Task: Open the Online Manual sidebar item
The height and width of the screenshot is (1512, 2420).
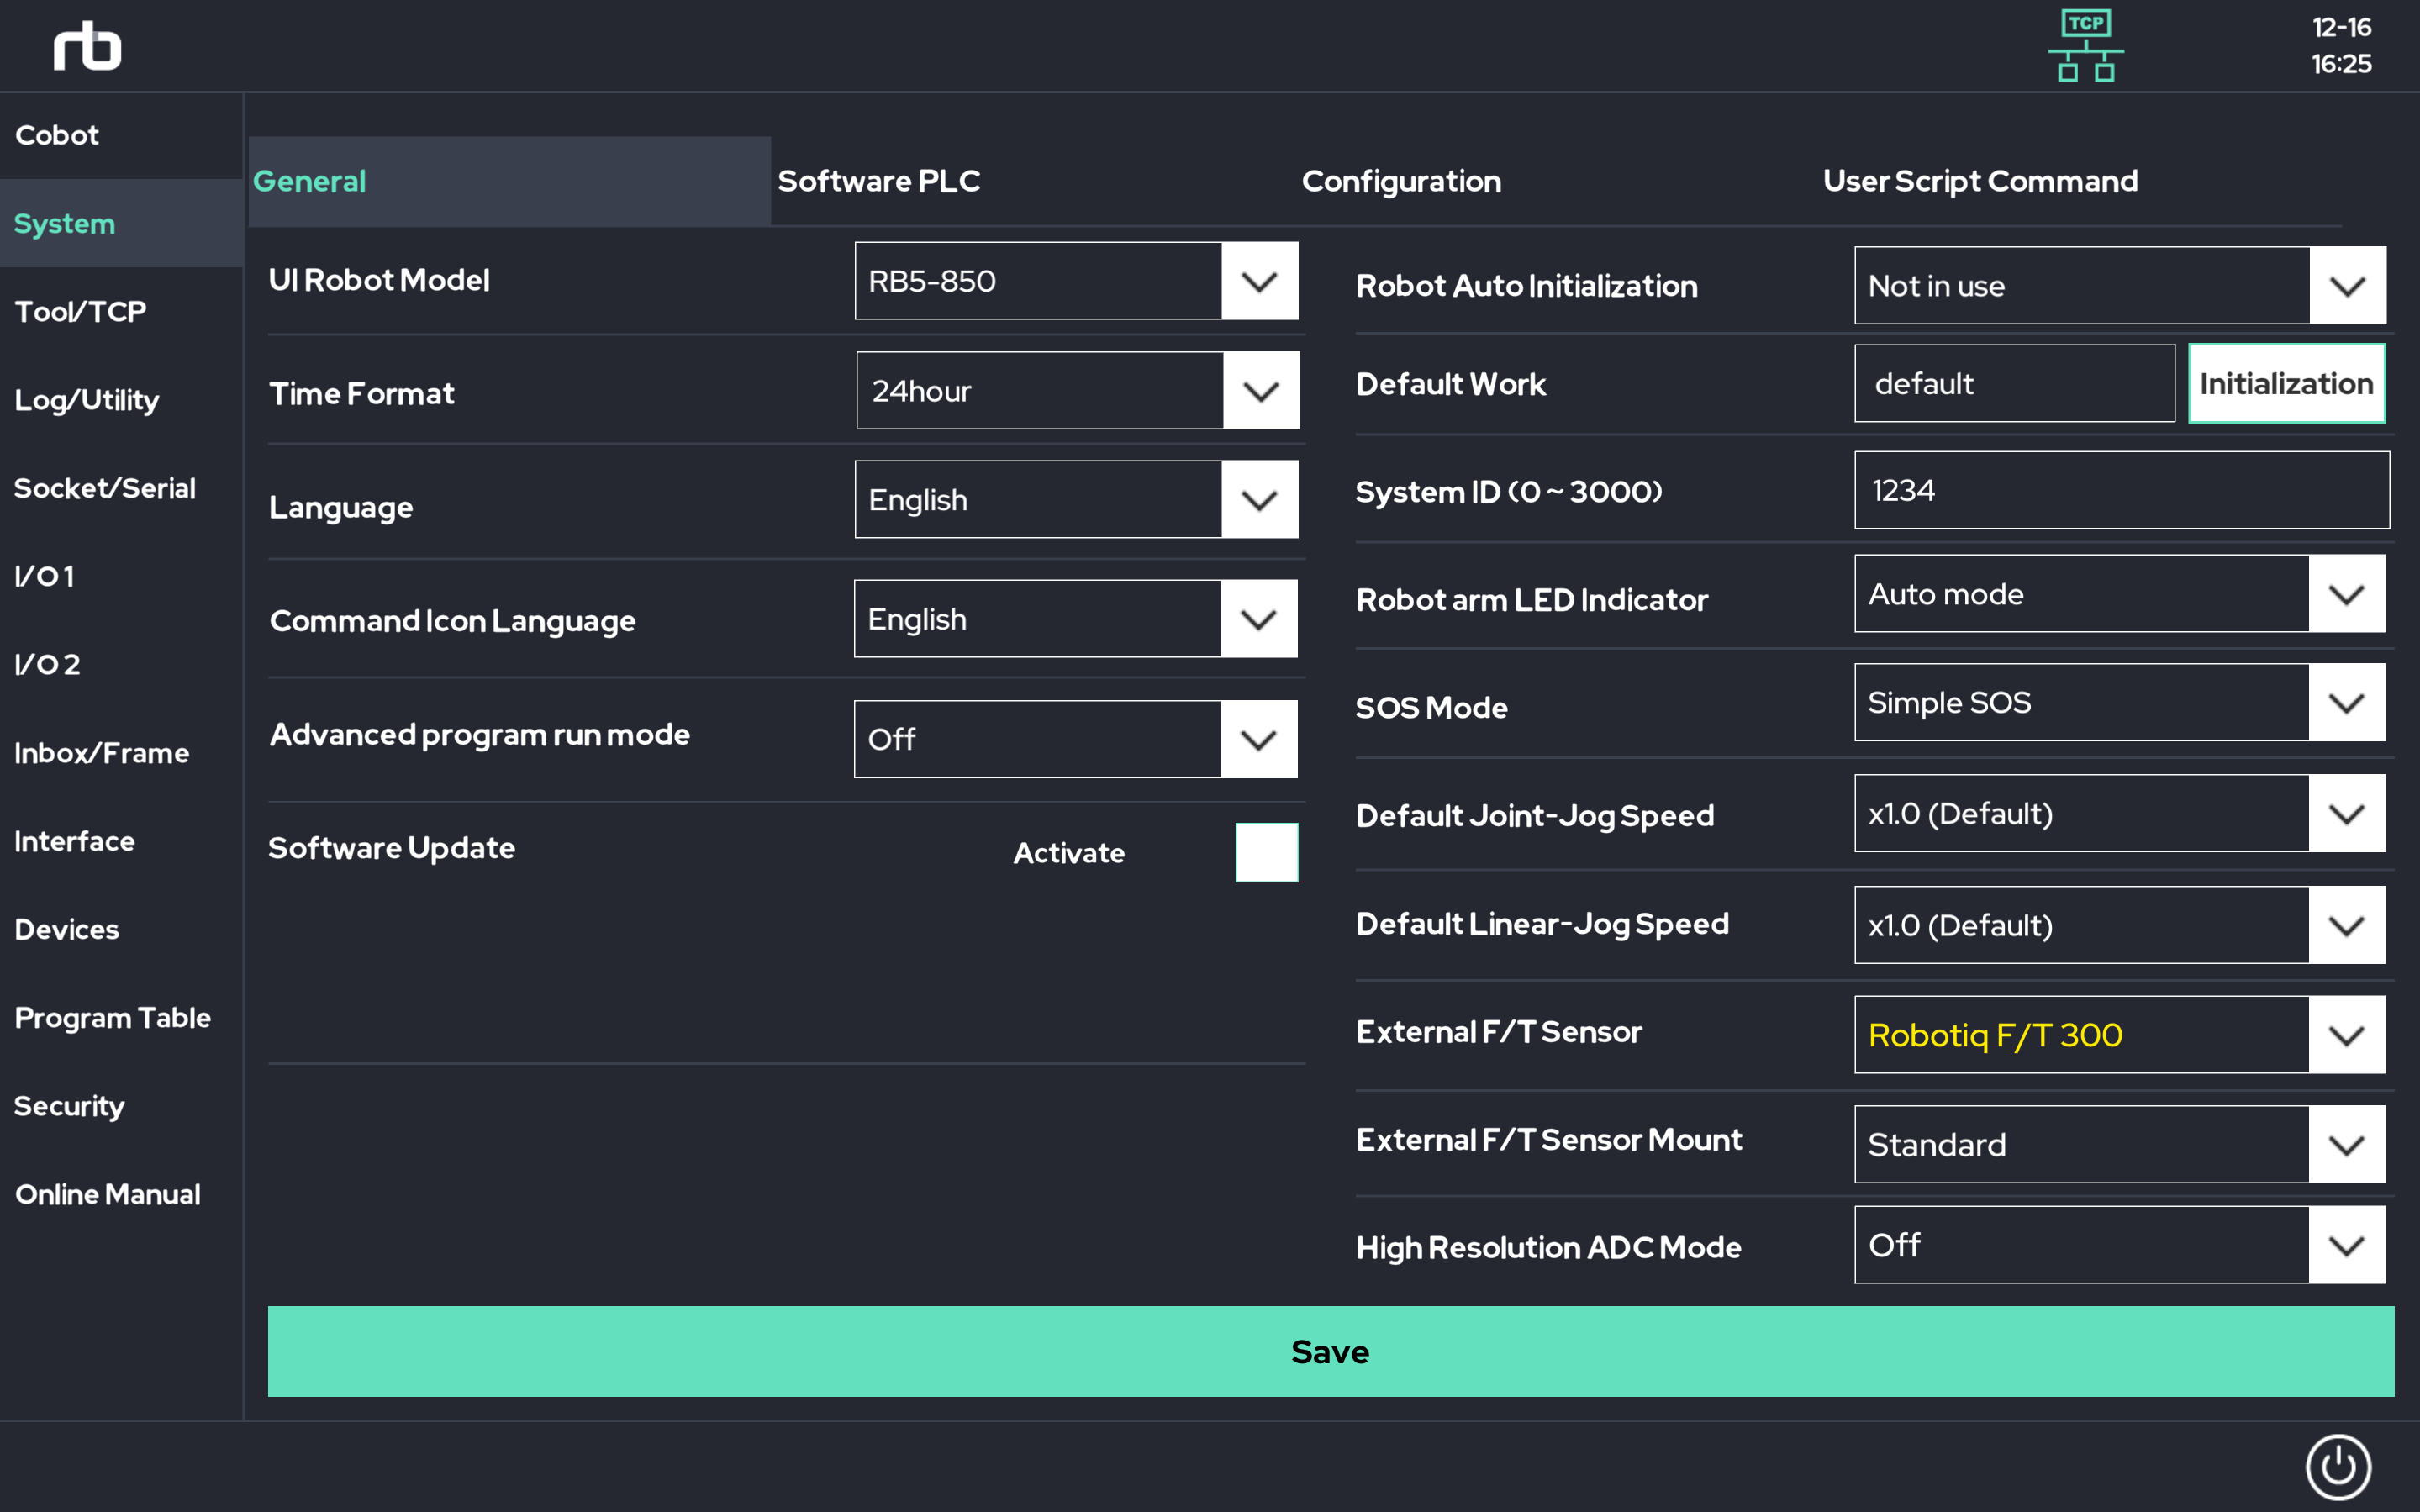Action: click(107, 1194)
